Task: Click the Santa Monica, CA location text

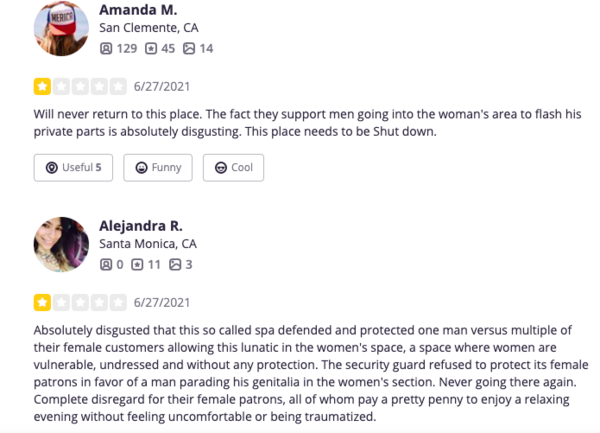Action: click(148, 244)
